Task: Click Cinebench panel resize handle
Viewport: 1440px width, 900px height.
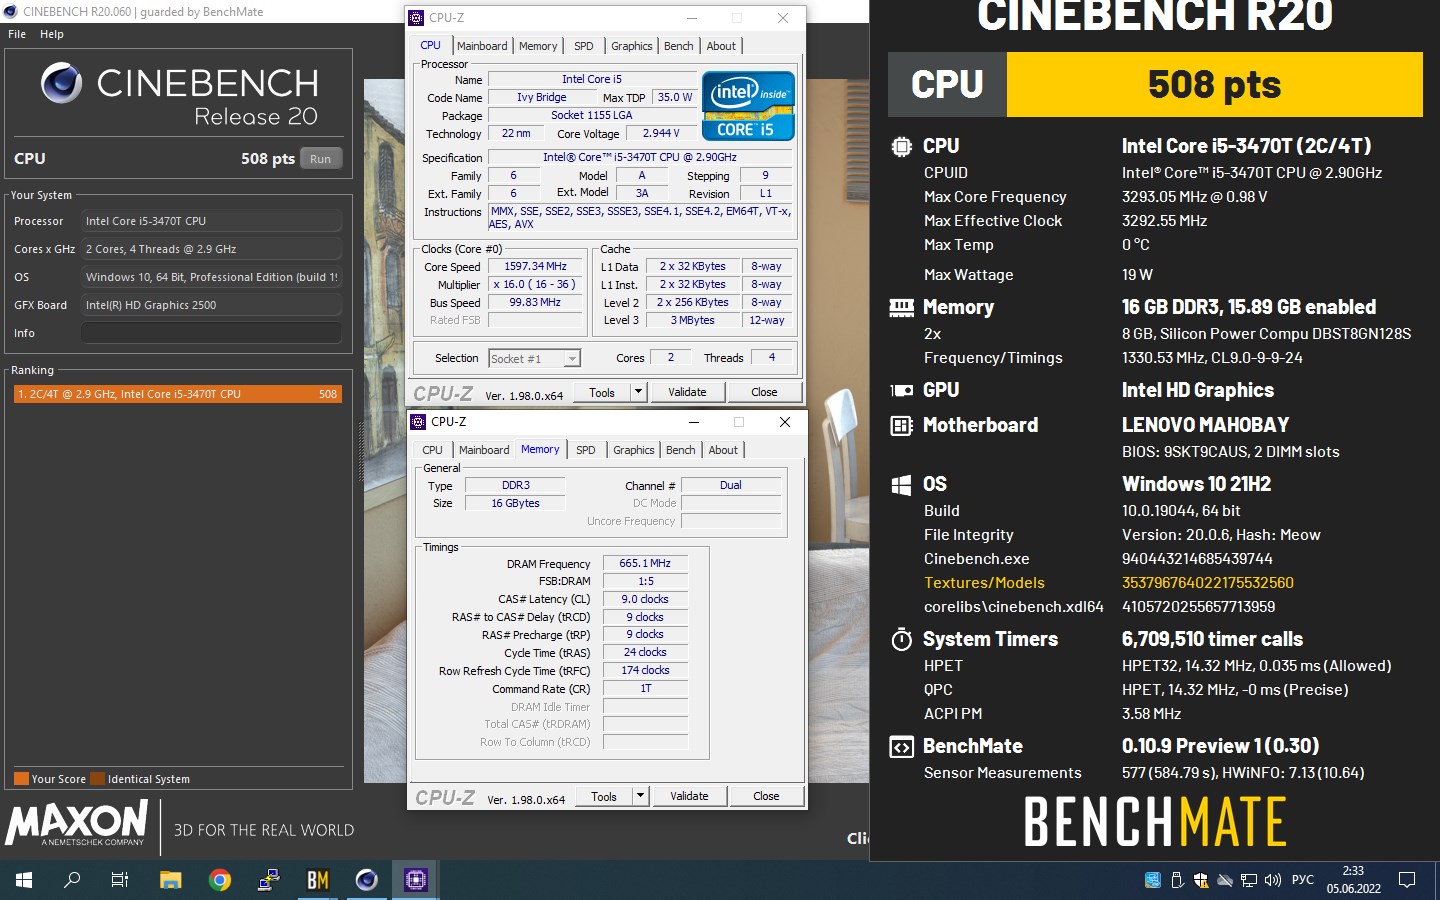Action: click(360, 452)
